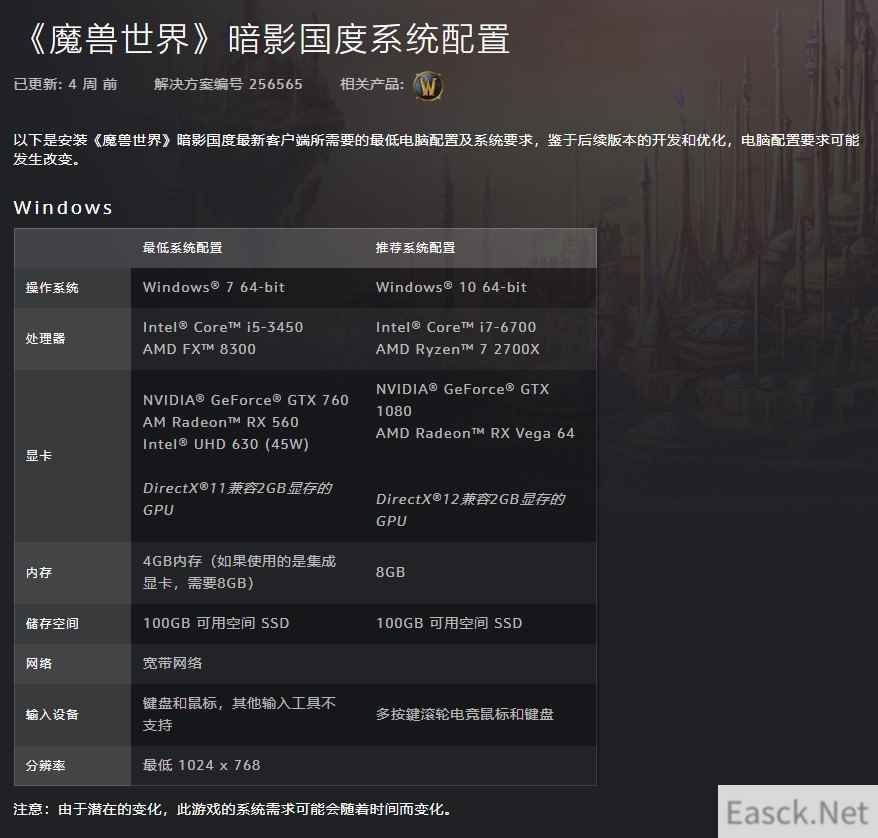Click the AMD Radeon™ RX Vega 64 text
The height and width of the screenshot is (838, 878).
pyautogui.click(x=475, y=433)
